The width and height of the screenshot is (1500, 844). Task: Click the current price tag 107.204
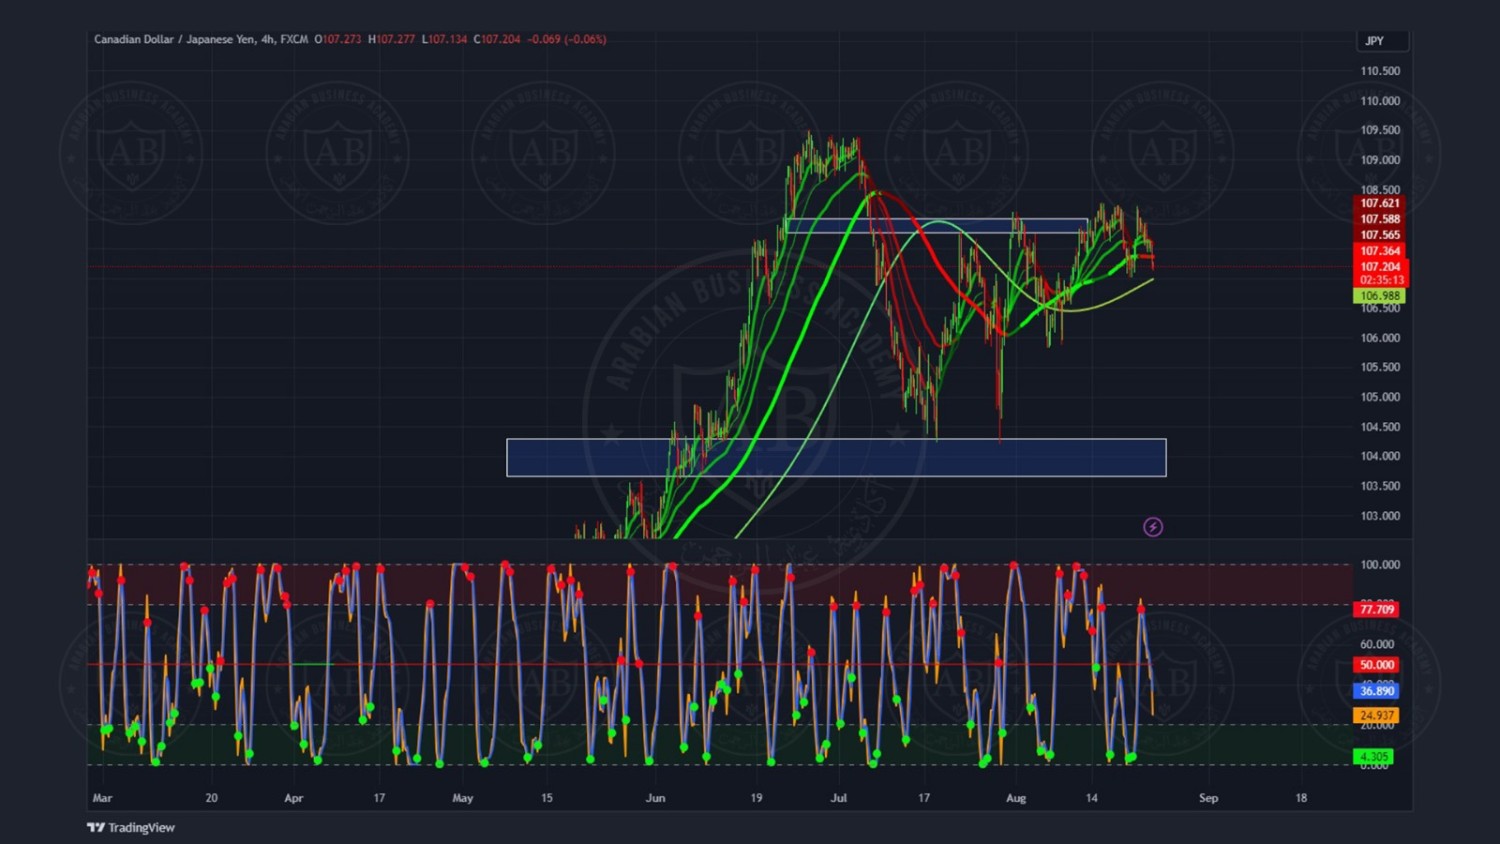click(x=1380, y=267)
